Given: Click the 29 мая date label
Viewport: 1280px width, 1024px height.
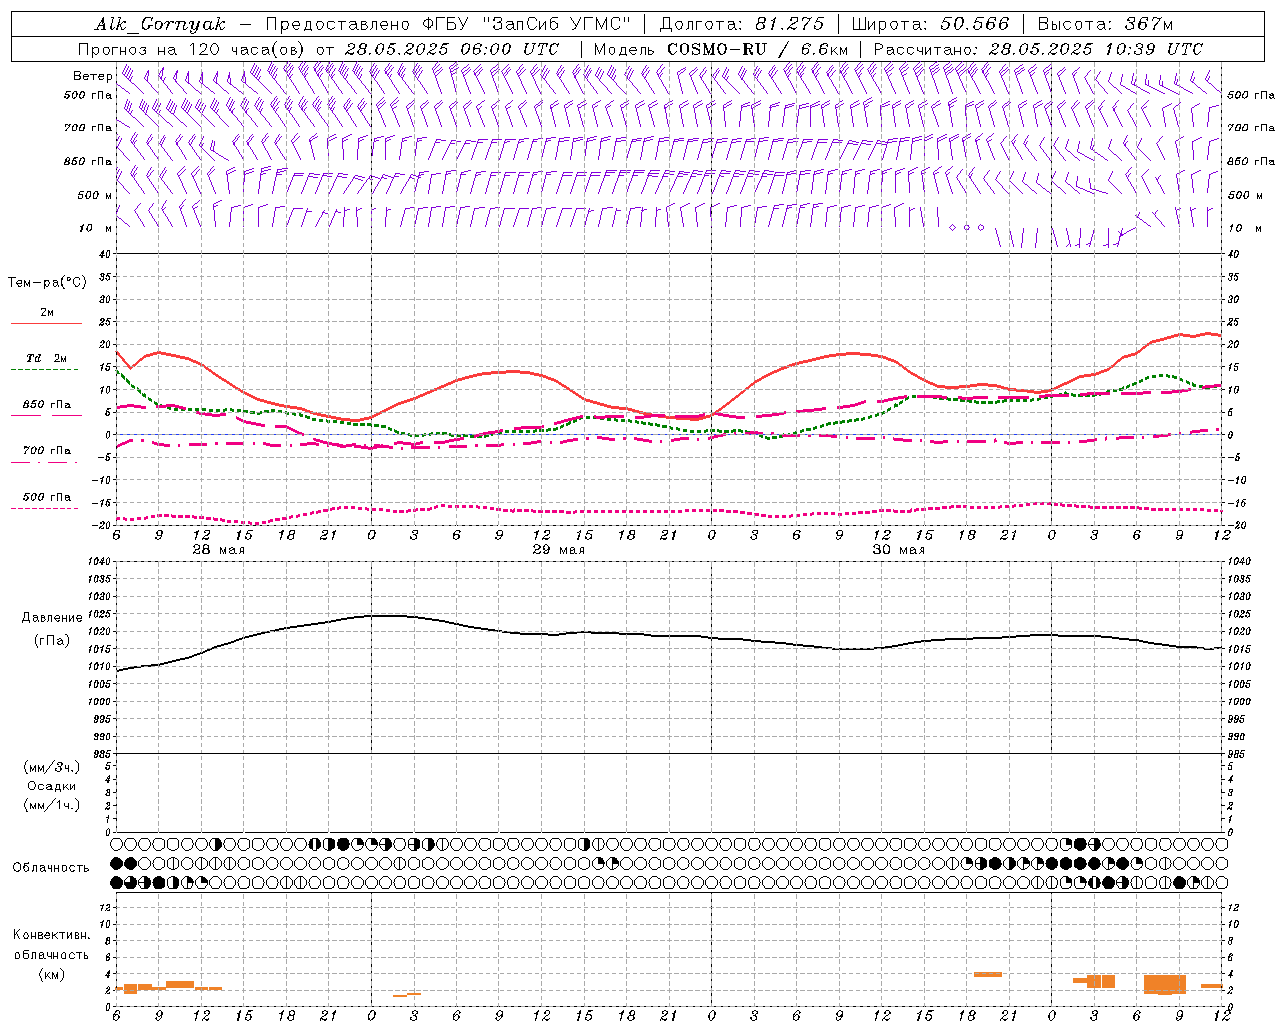Looking at the screenshot, I should [x=558, y=550].
